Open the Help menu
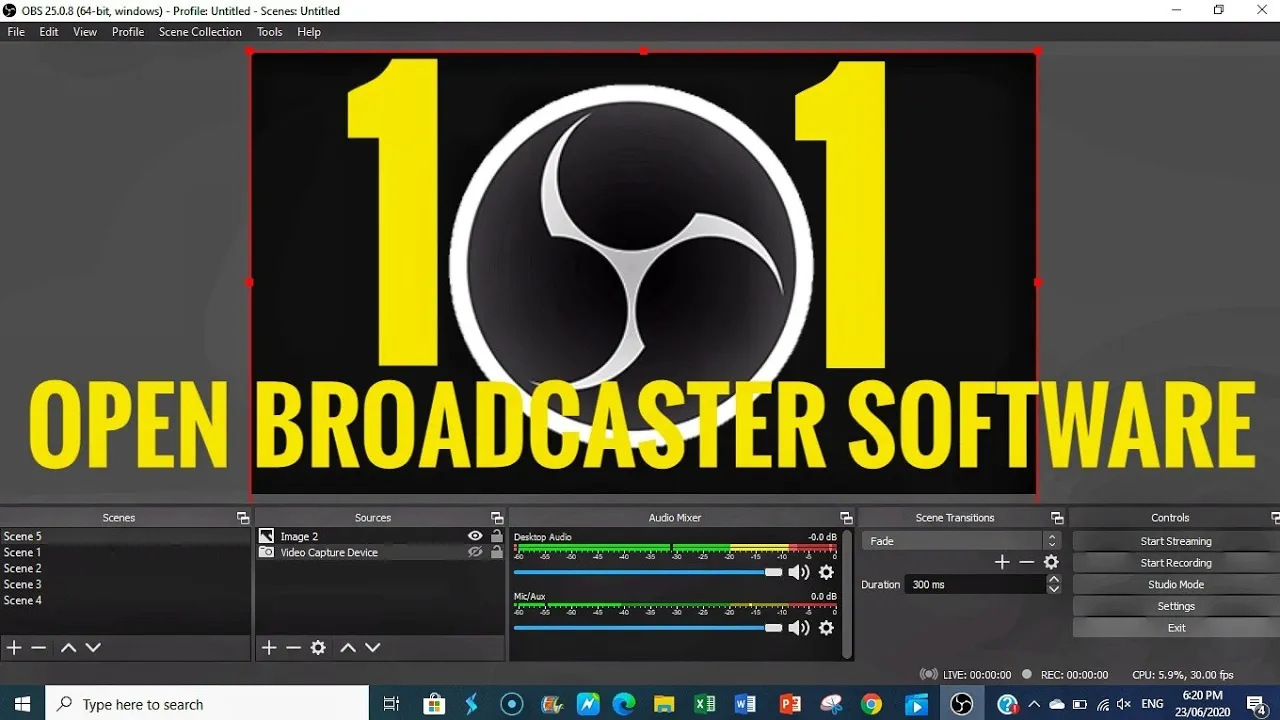Image resolution: width=1280 pixels, height=720 pixels. [x=309, y=32]
